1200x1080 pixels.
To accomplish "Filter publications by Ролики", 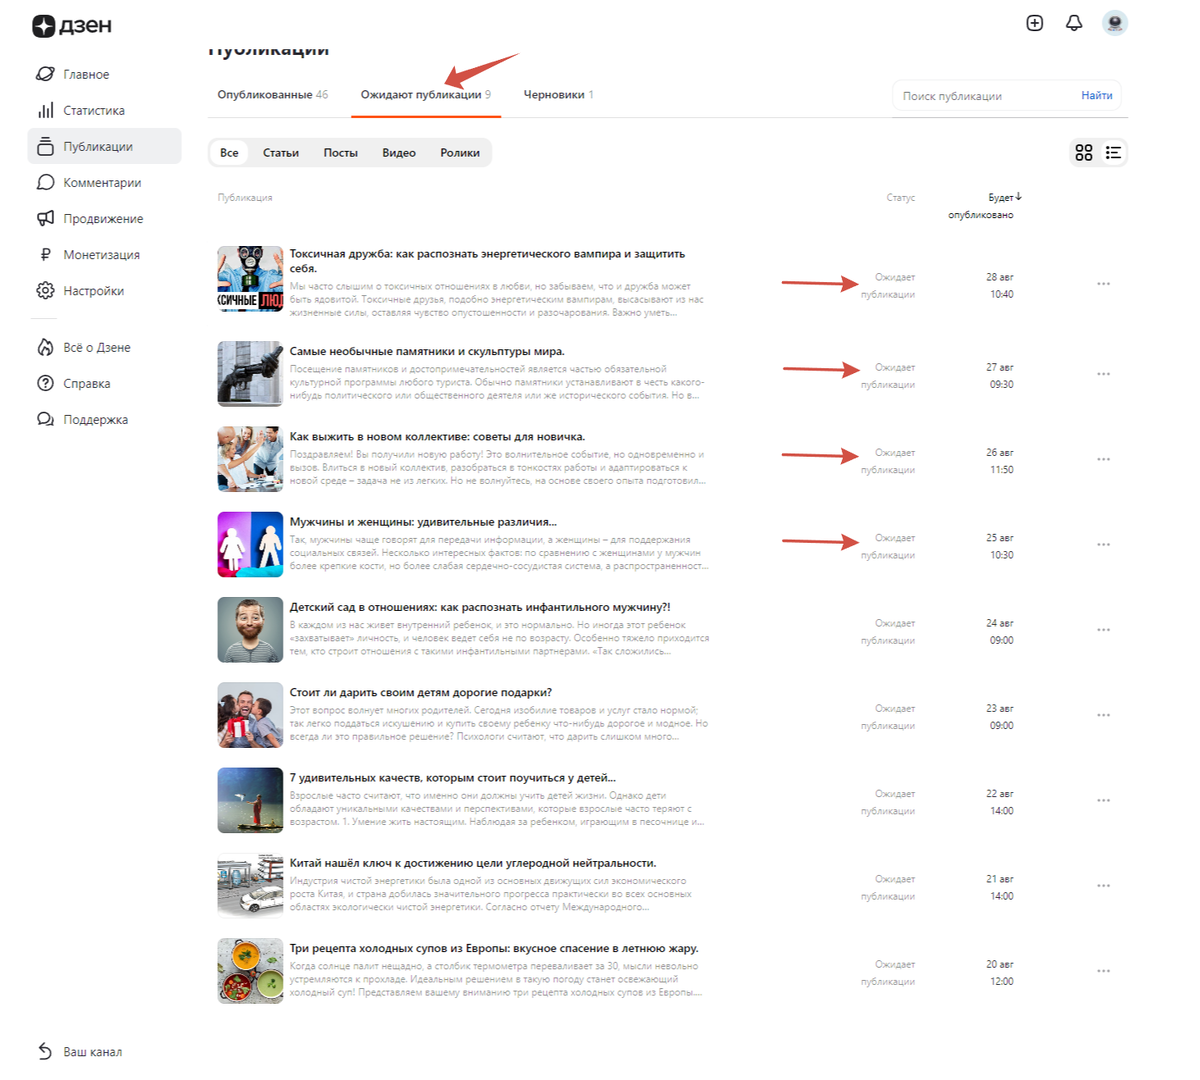I will pos(460,153).
